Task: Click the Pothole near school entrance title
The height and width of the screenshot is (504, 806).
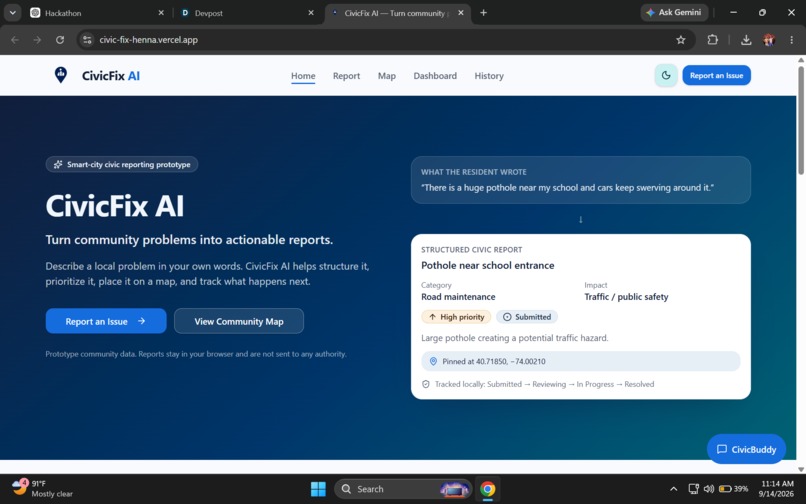Action: click(487, 265)
